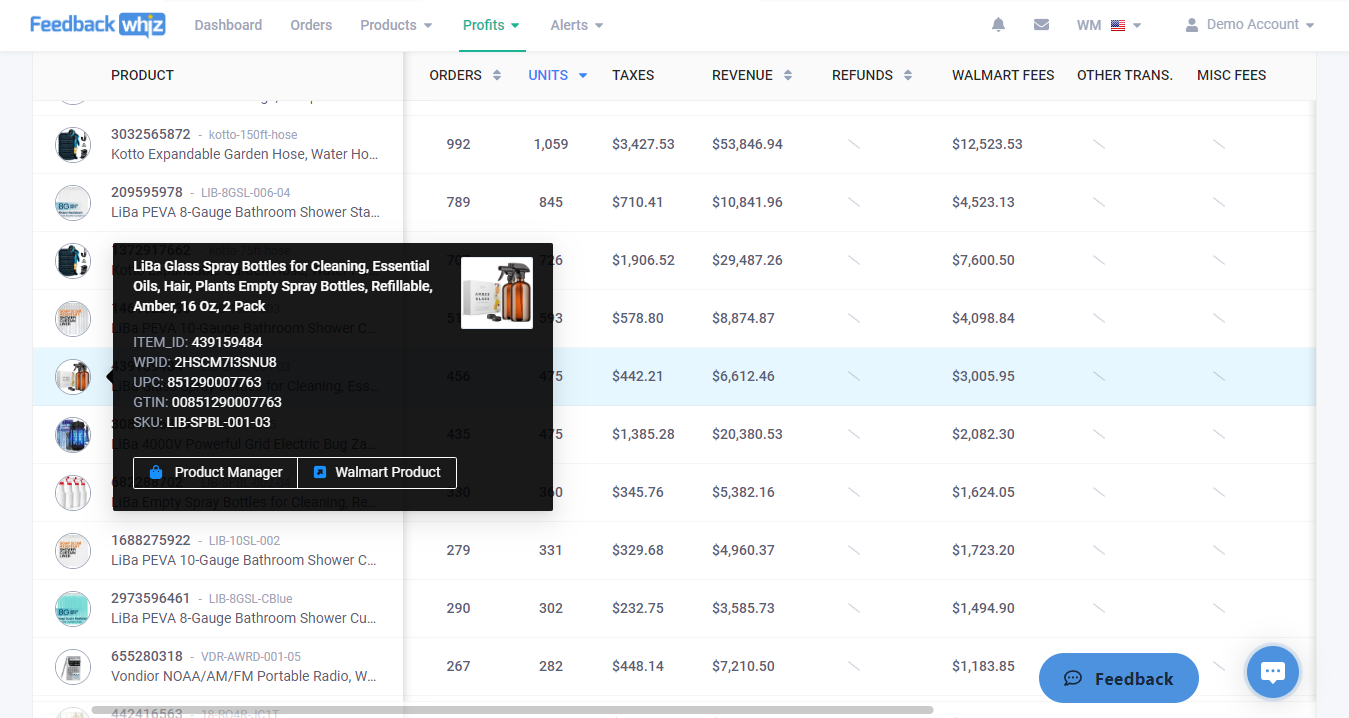Viewport: 1349px width, 718px height.
Task: Click the Feedback button
Action: [1119, 678]
